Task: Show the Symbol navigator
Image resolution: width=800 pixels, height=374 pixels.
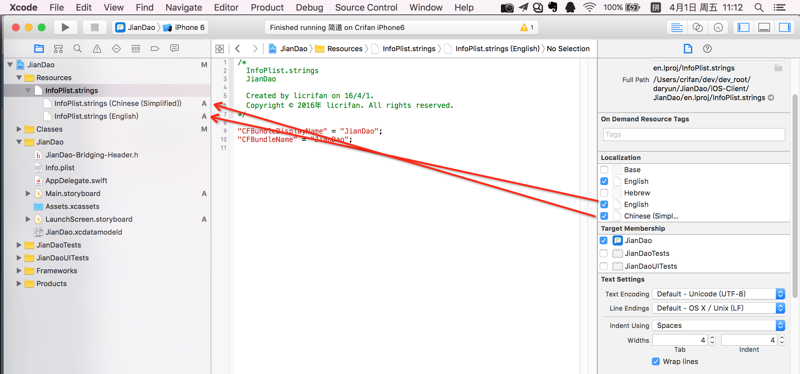Action: 58,48
